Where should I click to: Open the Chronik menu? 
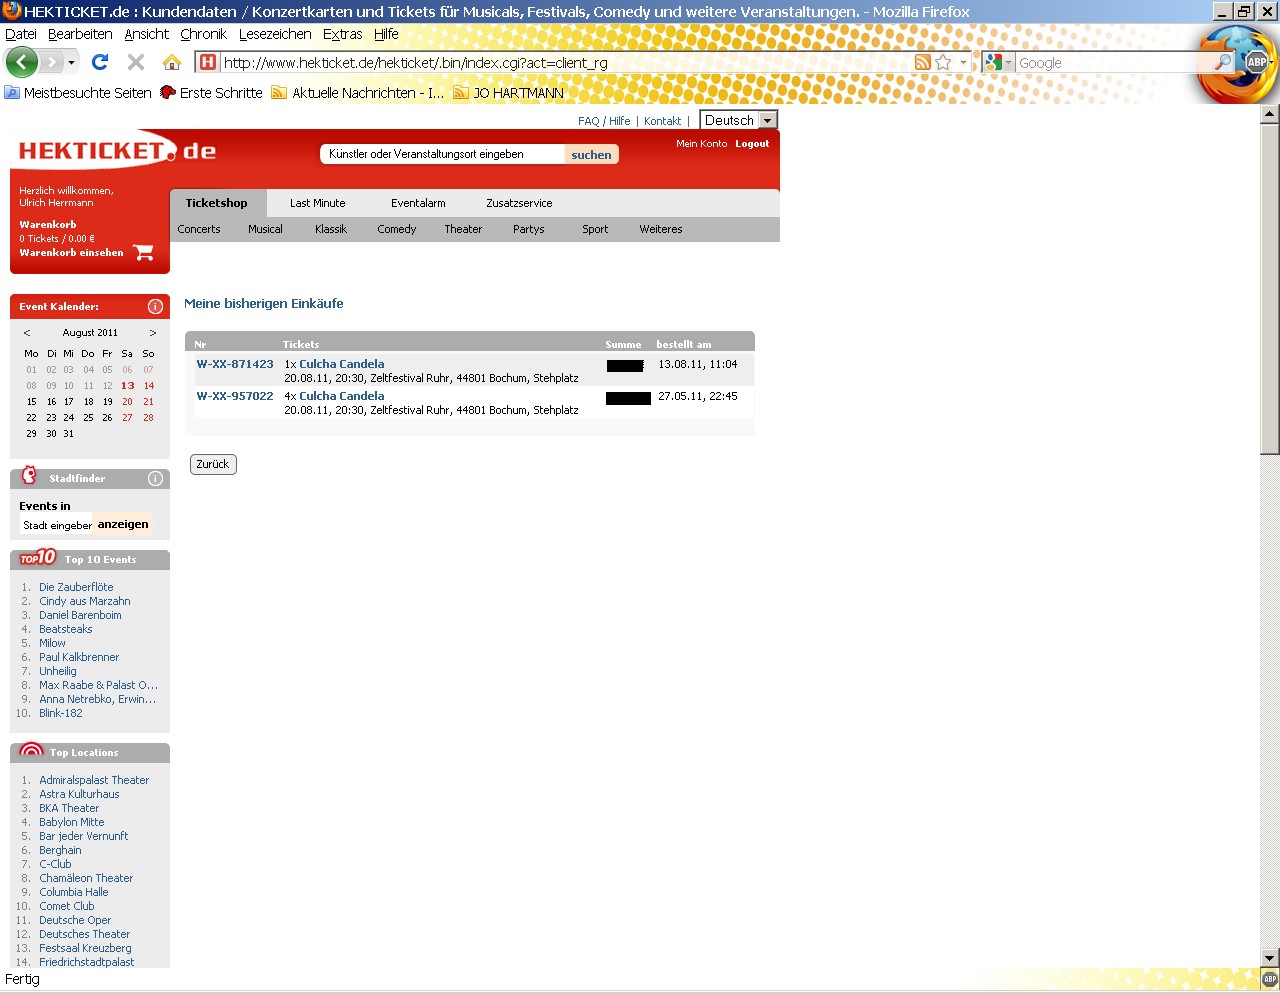click(204, 34)
